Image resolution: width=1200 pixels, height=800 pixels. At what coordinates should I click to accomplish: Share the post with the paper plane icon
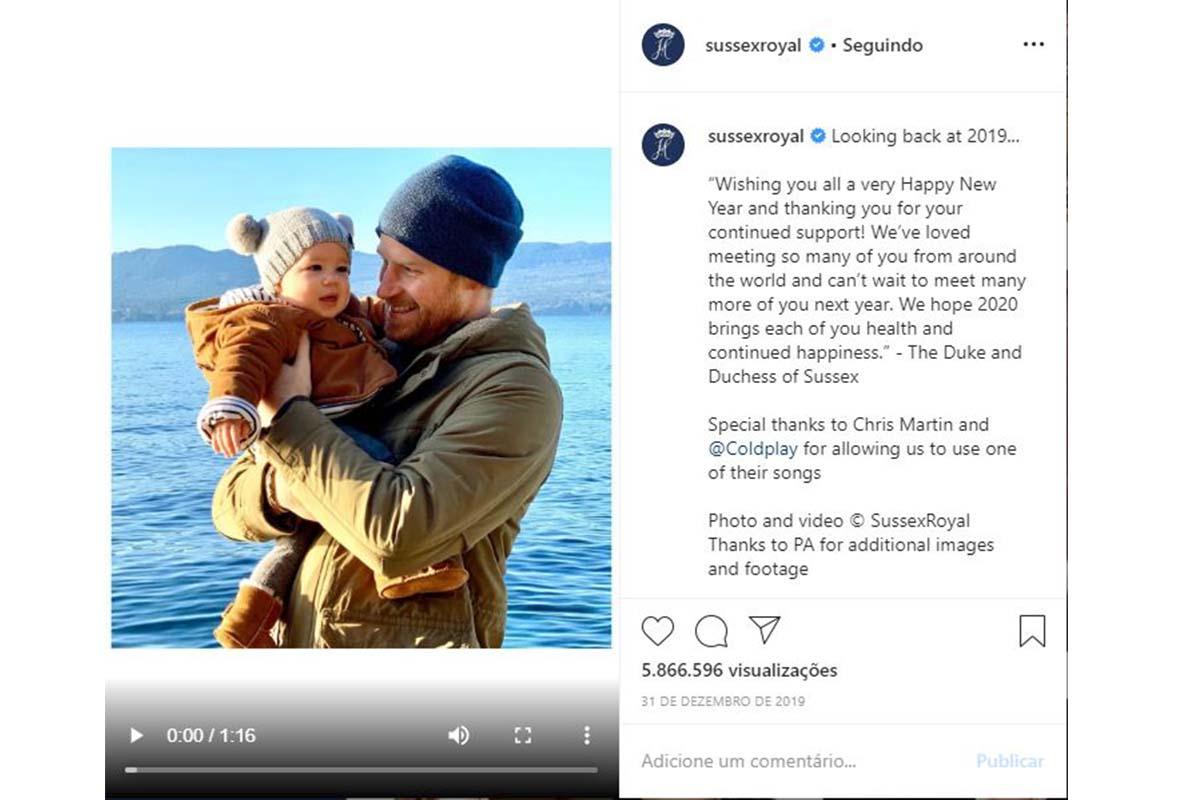point(764,630)
